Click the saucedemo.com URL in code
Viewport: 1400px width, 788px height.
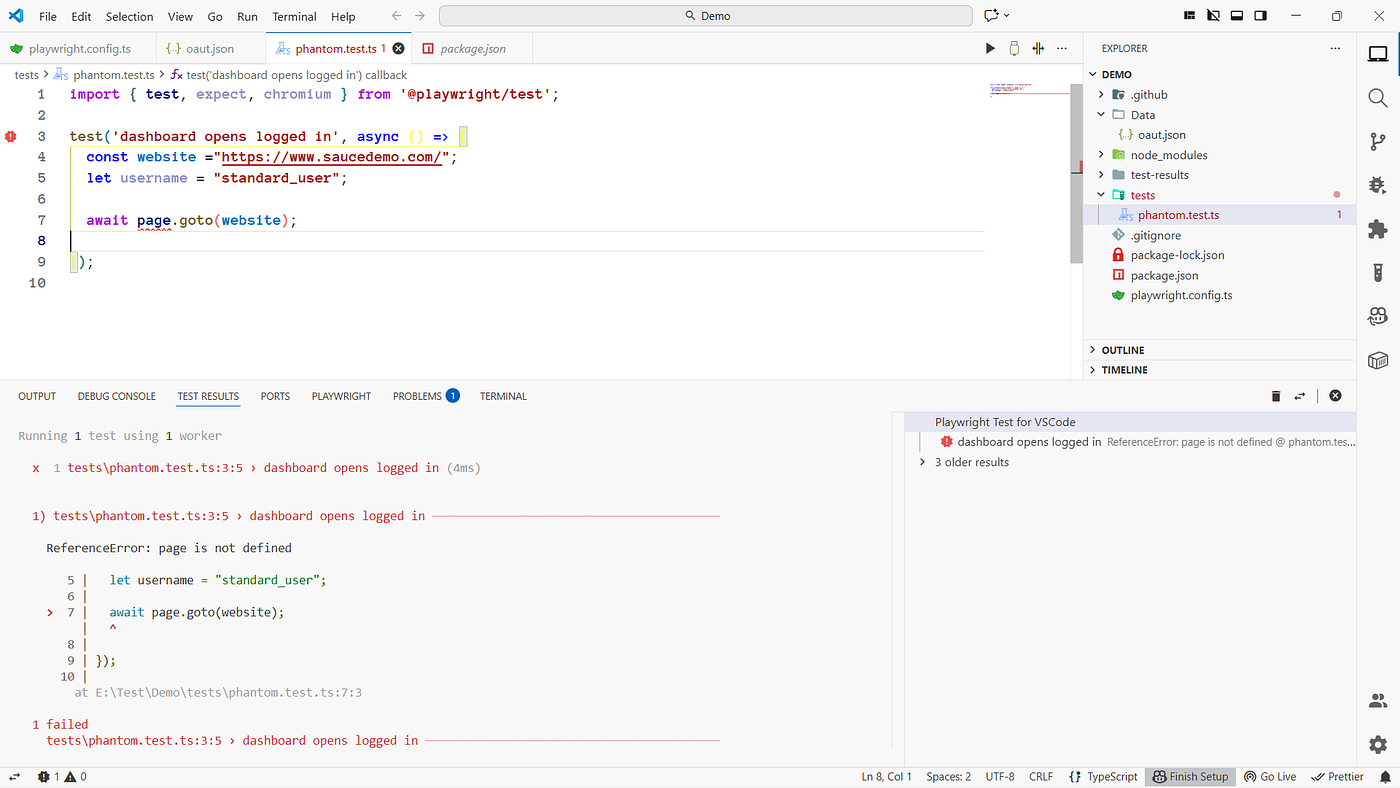click(331, 157)
